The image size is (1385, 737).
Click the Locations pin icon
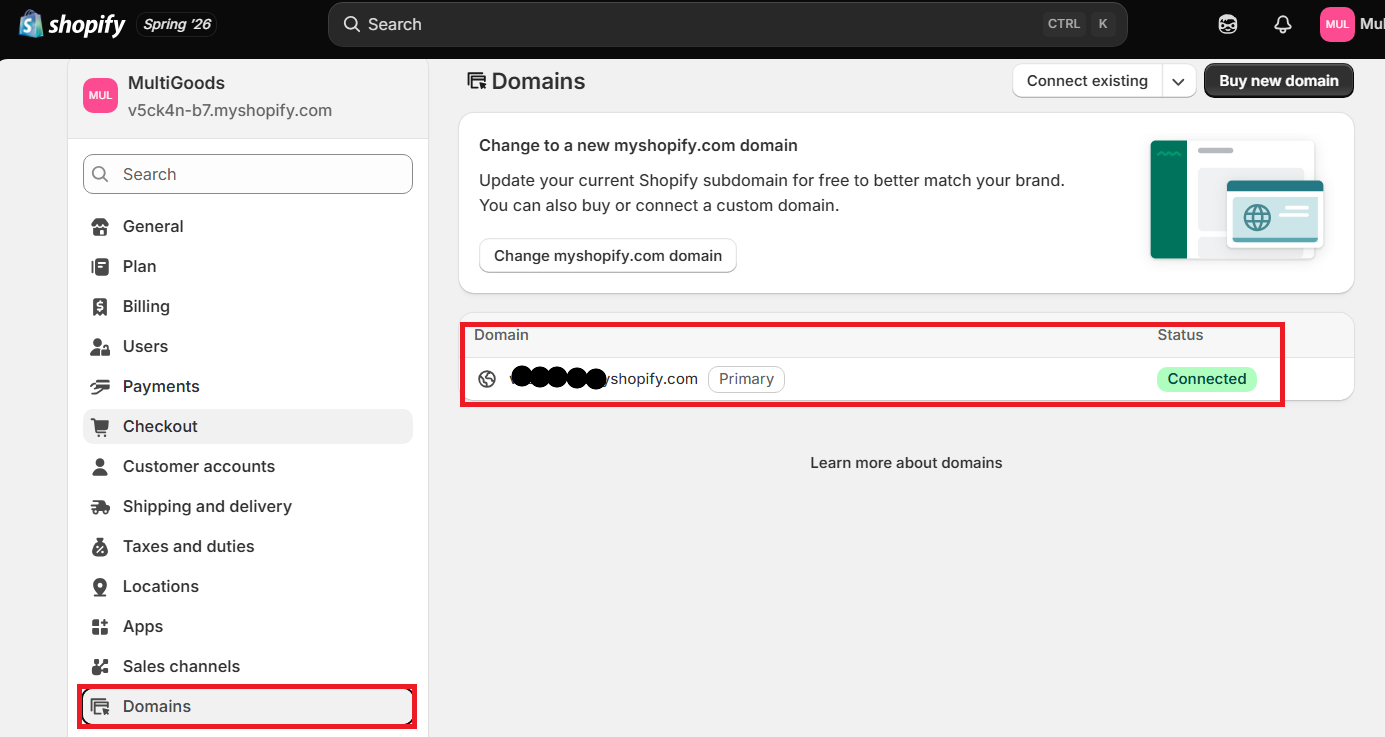(x=100, y=587)
